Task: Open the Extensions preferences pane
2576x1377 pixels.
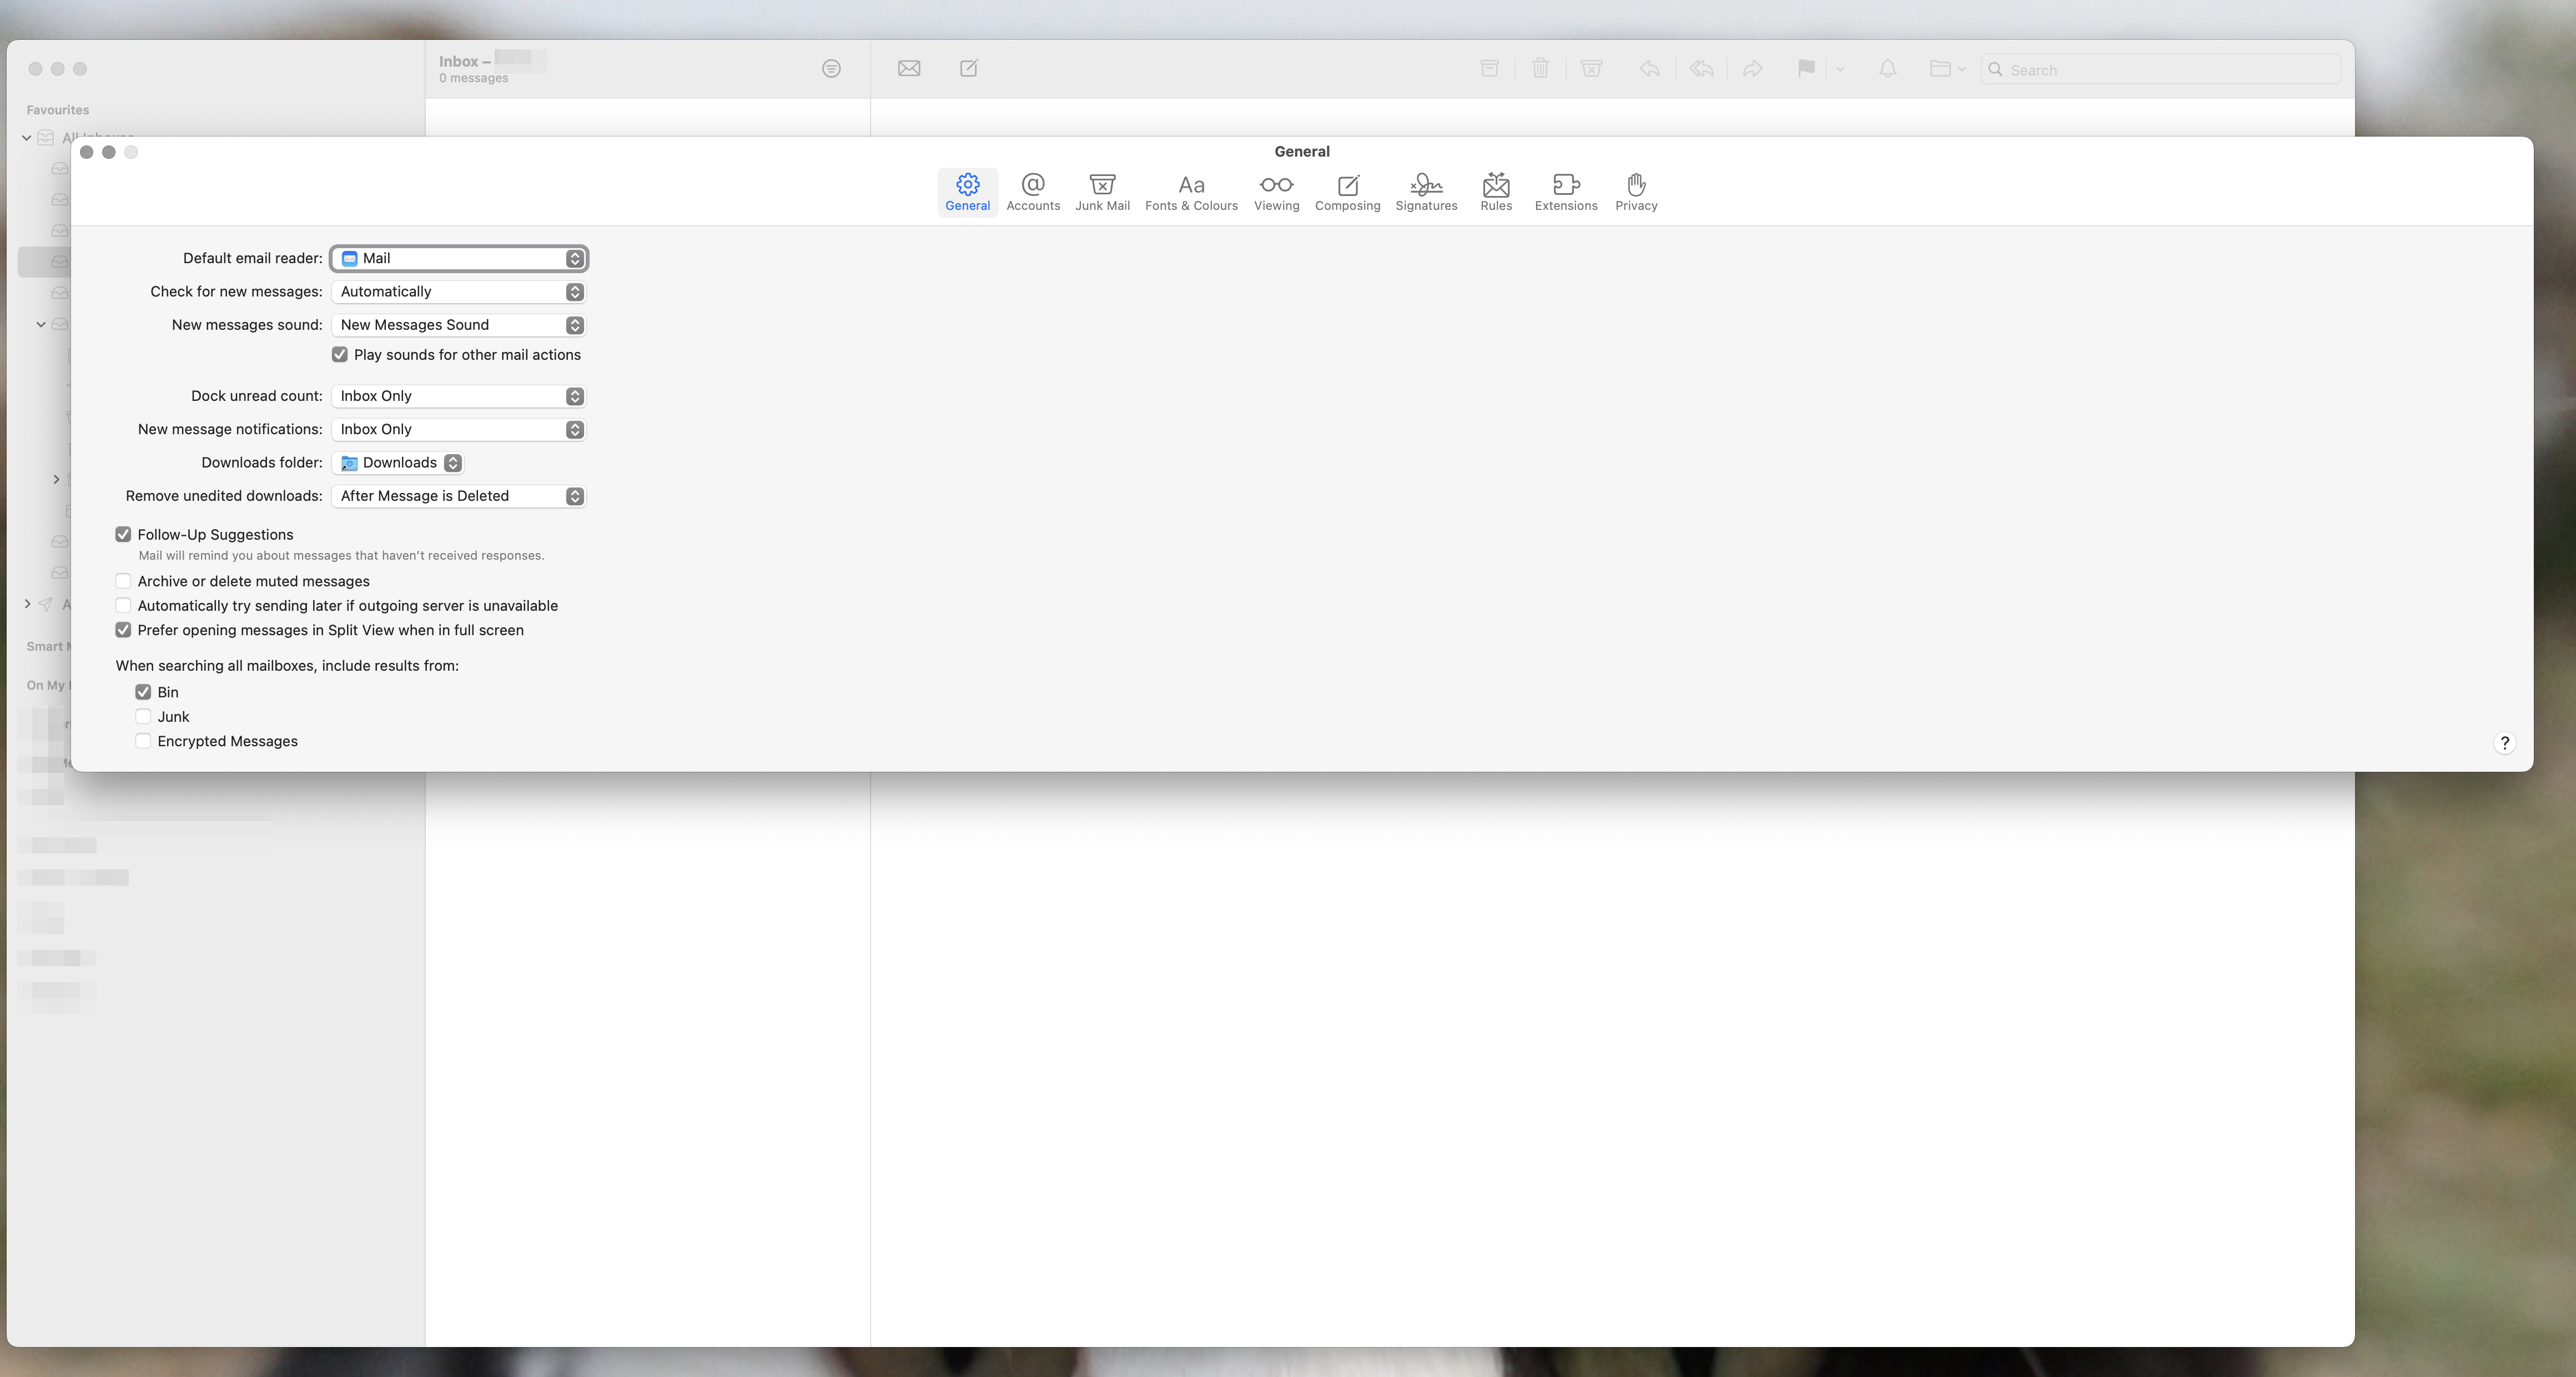Action: pos(1566,191)
